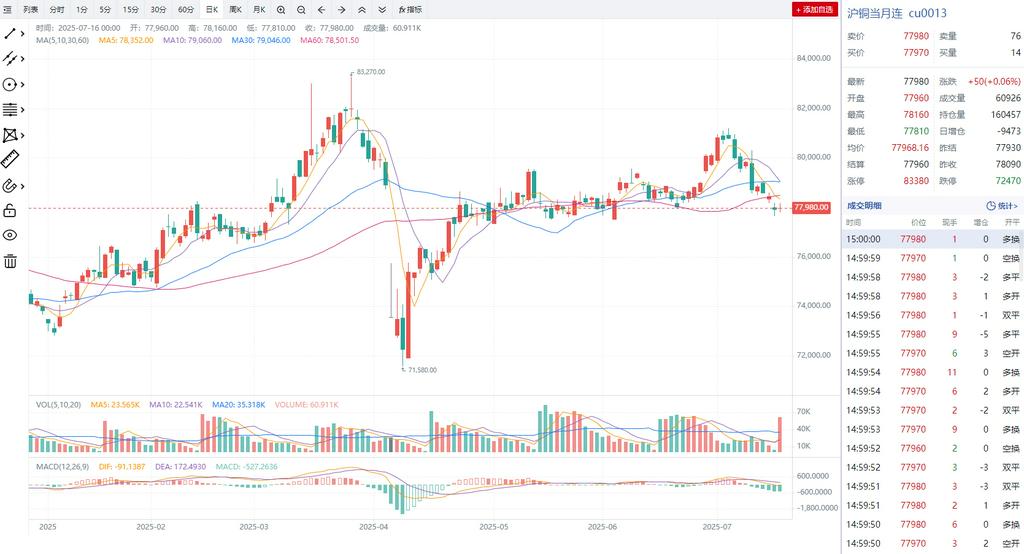The image size is (1024, 554).
Task: Shift the chart right with the right arrow
Action: 342,9
